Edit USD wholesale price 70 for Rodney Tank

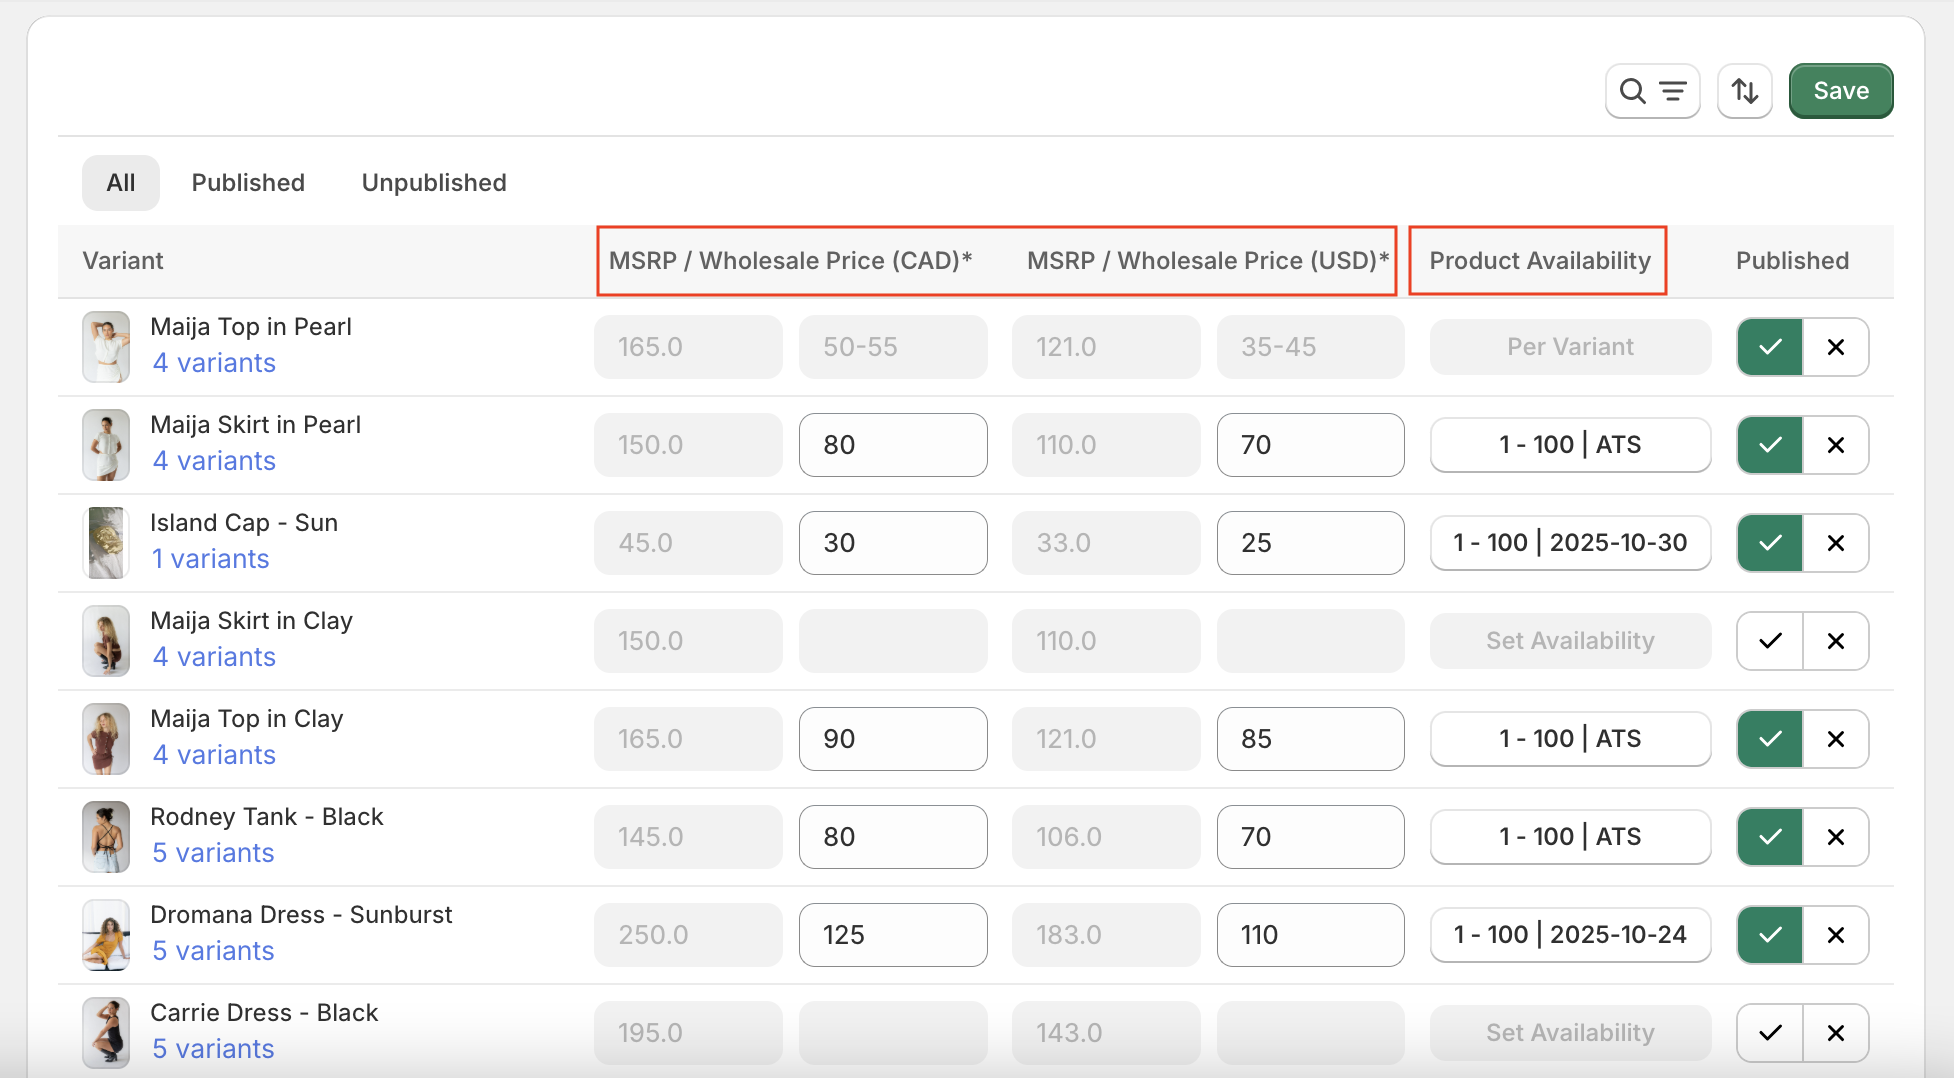(x=1310, y=837)
